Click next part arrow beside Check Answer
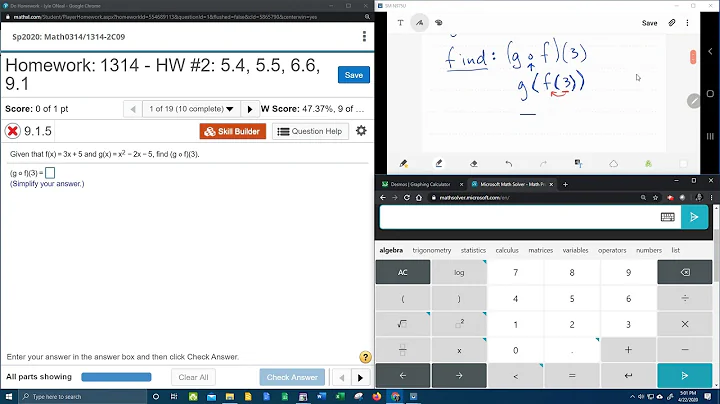 (x=360, y=377)
